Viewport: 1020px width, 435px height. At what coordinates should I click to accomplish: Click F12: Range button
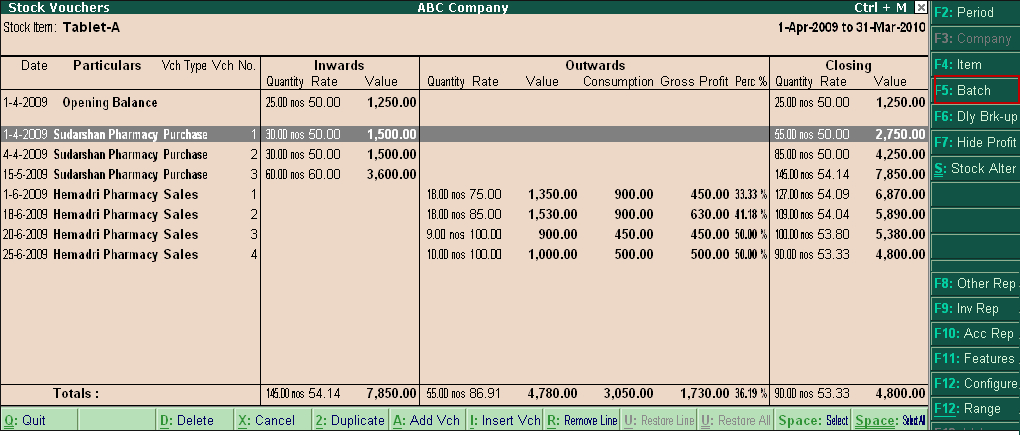point(975,408)
